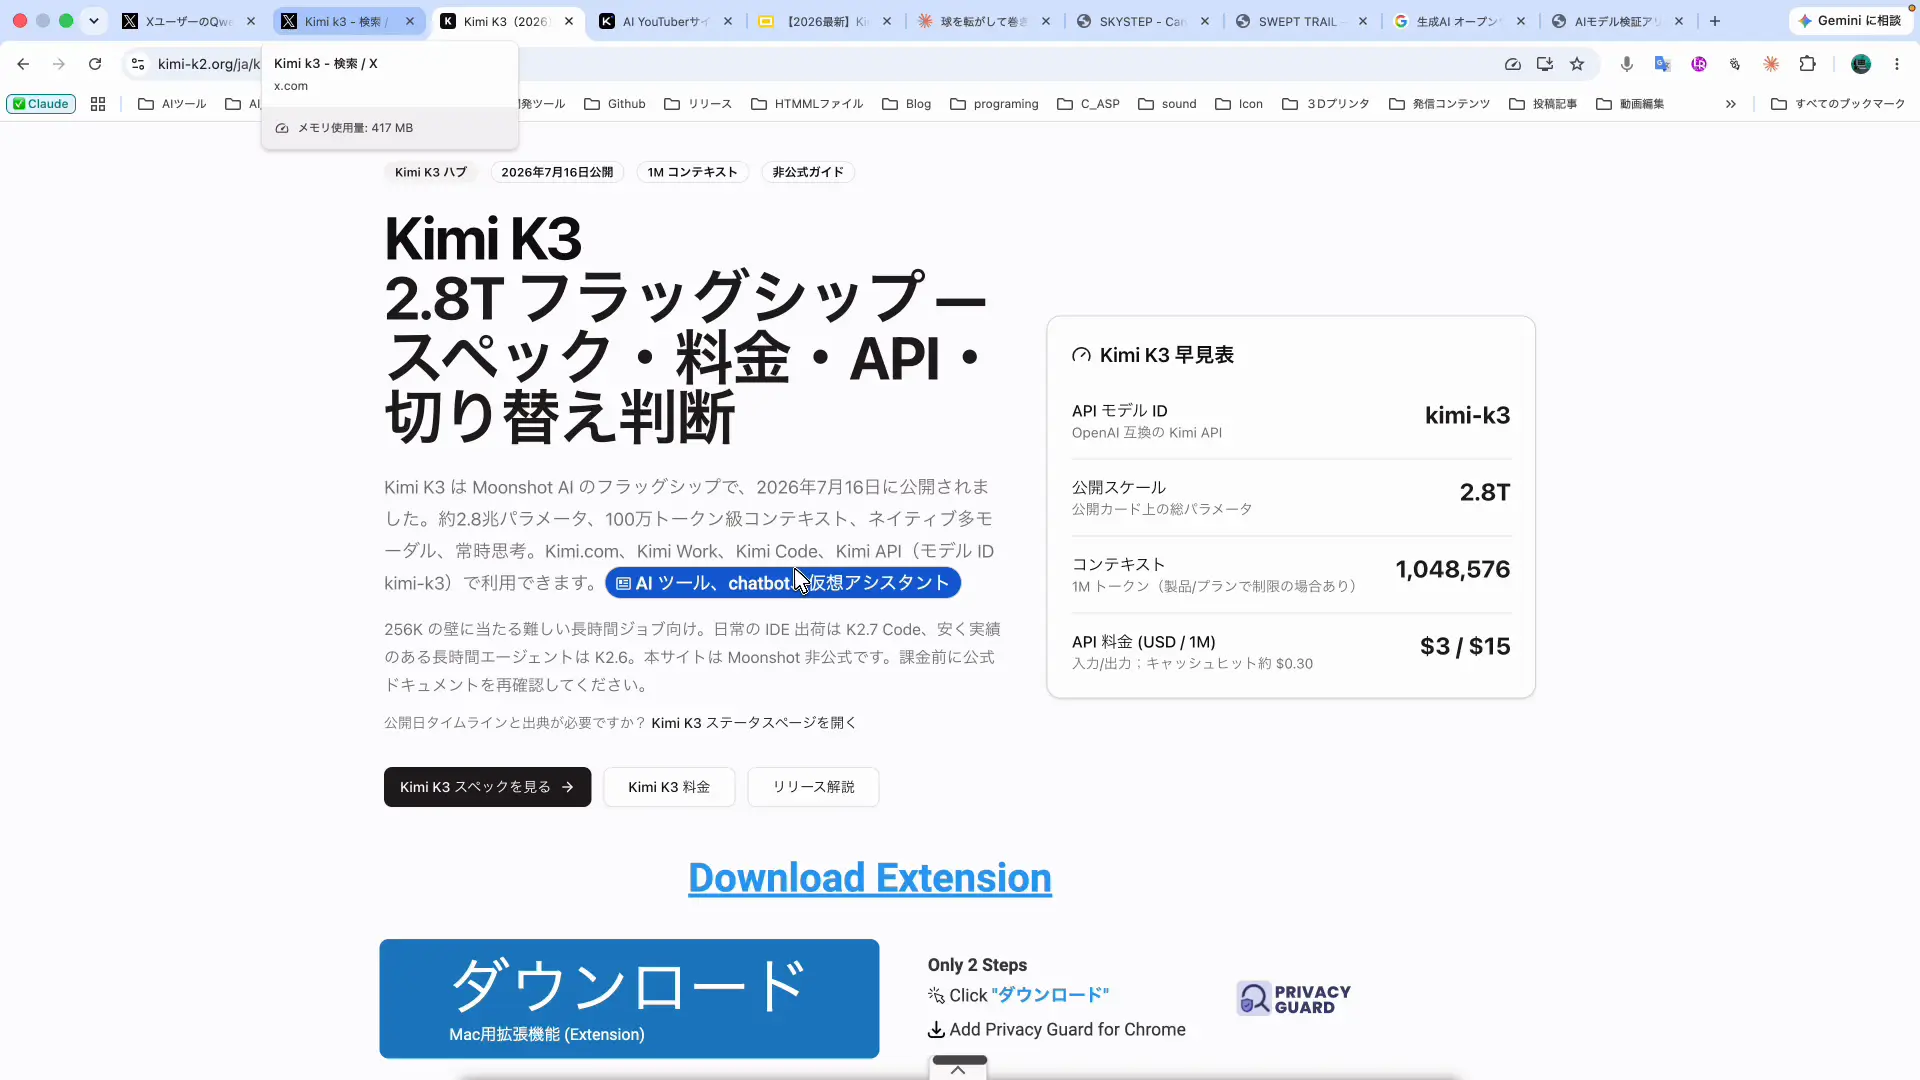Open the 投稿記事 bookmarks folder
Image resolution: width=1920 pixels, height=1080 pixels.
click(1543, 104)
